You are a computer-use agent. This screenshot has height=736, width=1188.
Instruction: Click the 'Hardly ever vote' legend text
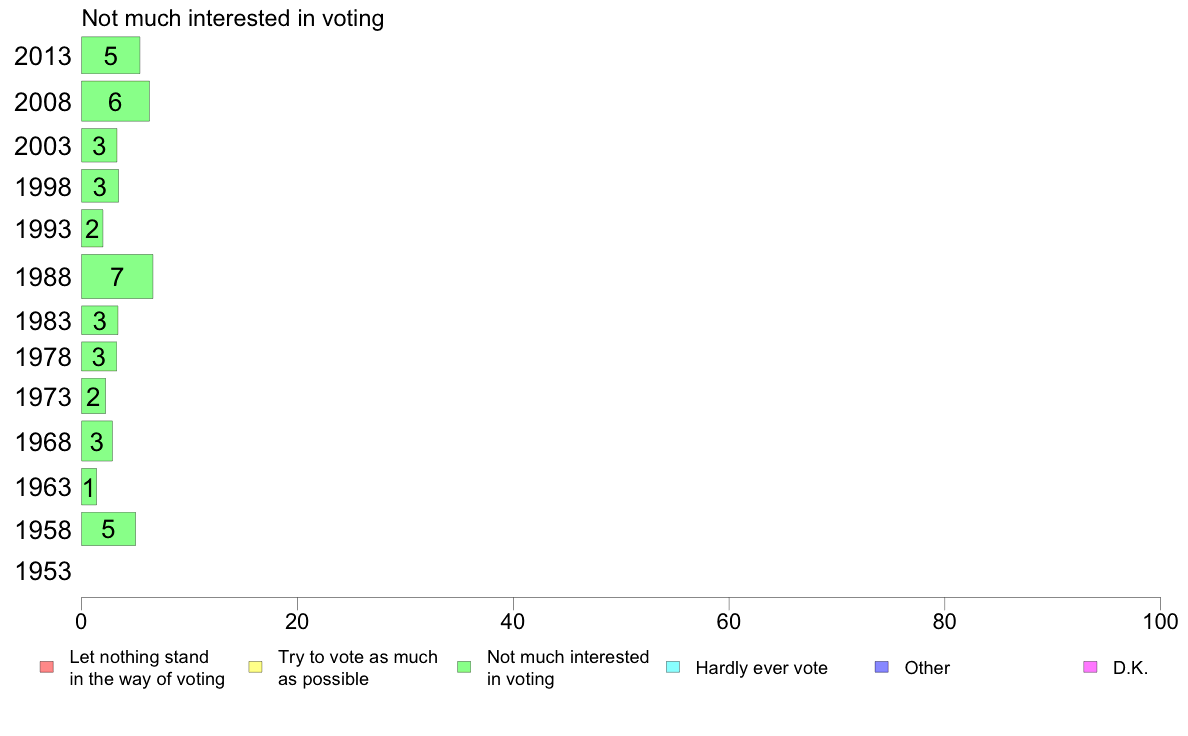pyautogui.click(x=761, y=668)
